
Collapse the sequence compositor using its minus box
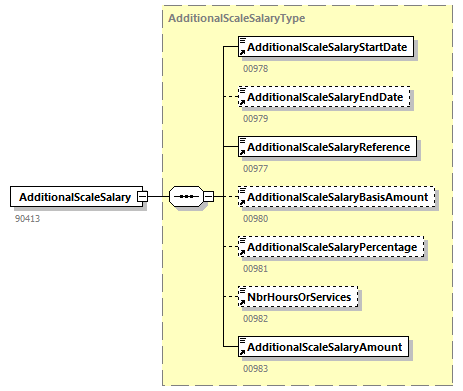coord(209,196)
